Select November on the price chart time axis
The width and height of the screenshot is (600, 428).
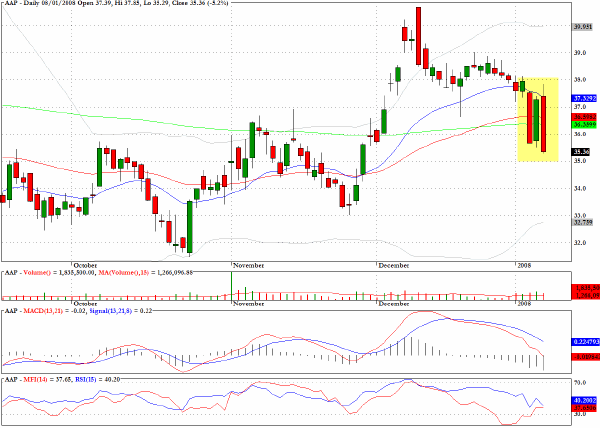pos(248,265)
